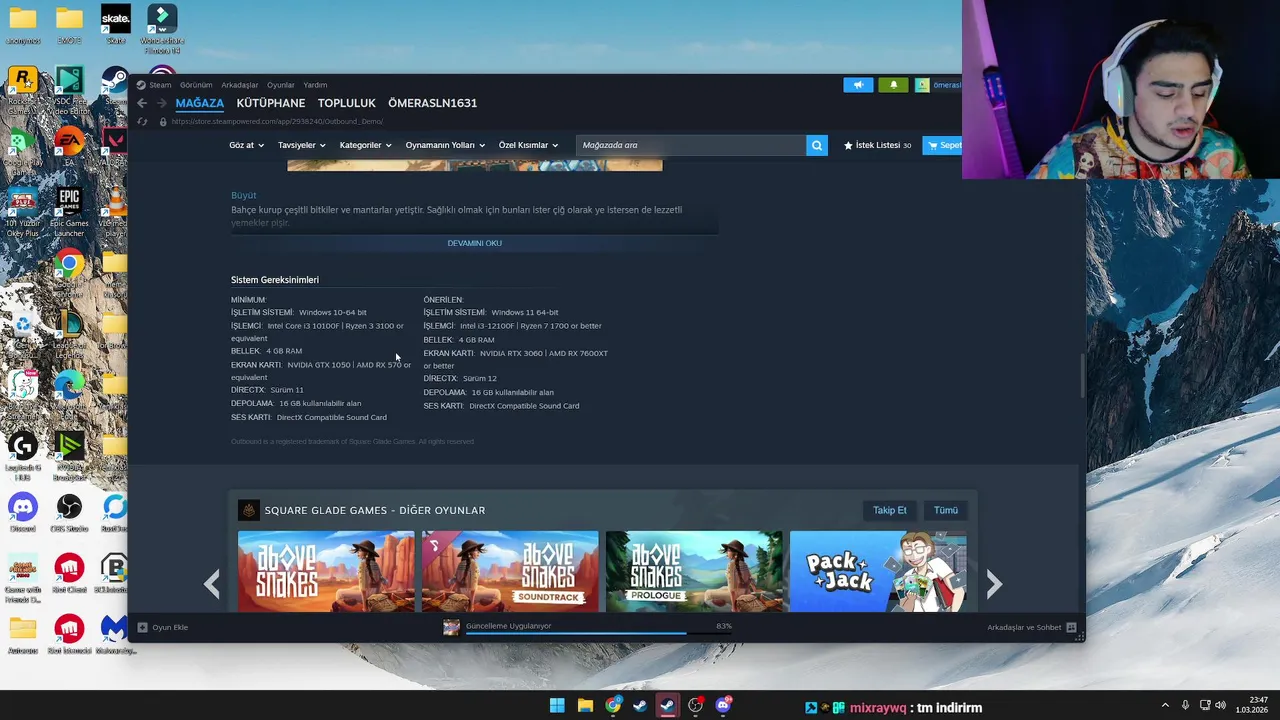Viewport: 1280px width, 720px height.
Task: Expand Özel Kısımlar dropdown menu
Action: click(x=528, y=145)
